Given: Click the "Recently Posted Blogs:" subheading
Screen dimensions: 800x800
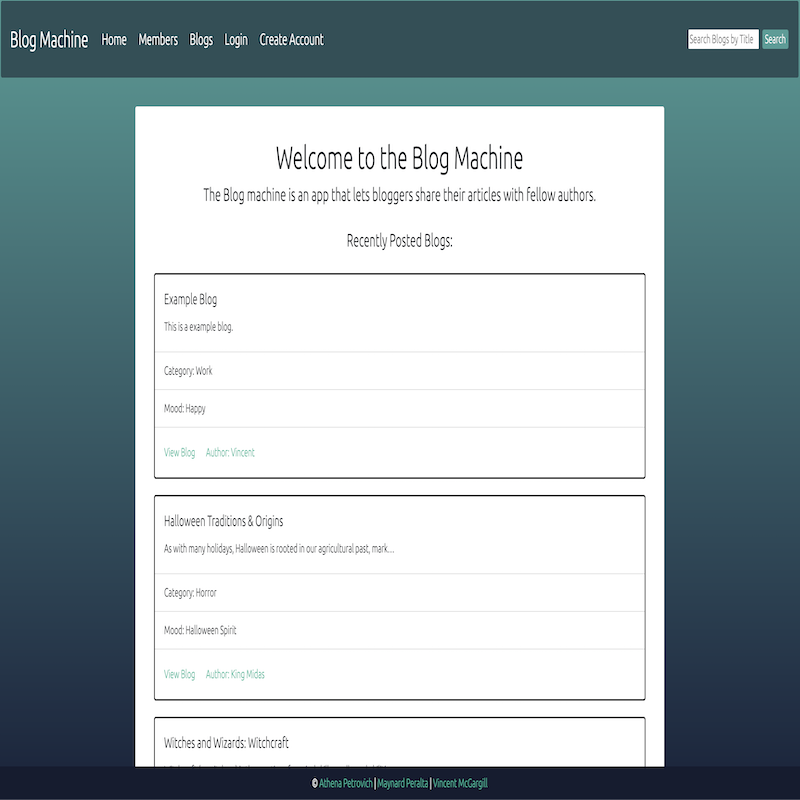Looking at the screenshot, I should (x=399, y=241).
